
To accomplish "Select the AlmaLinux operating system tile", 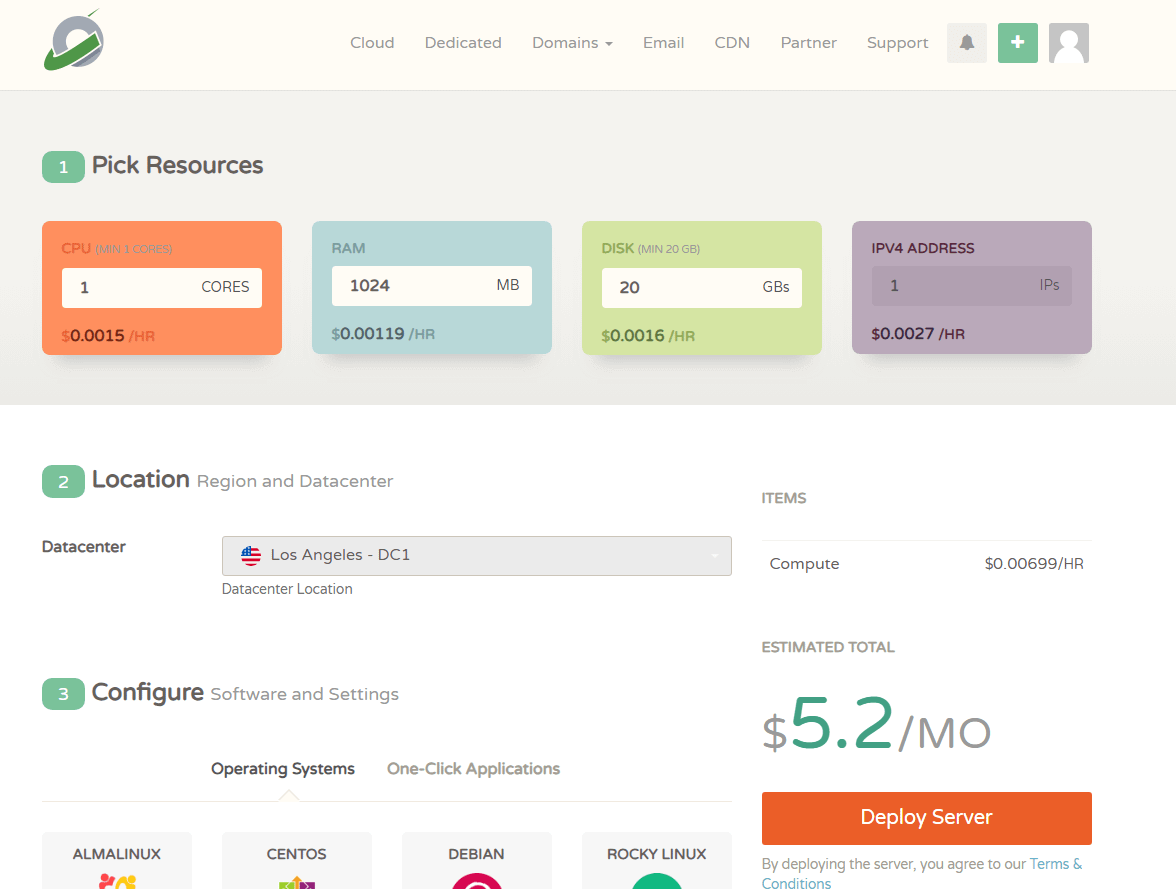I will [117, 862].
